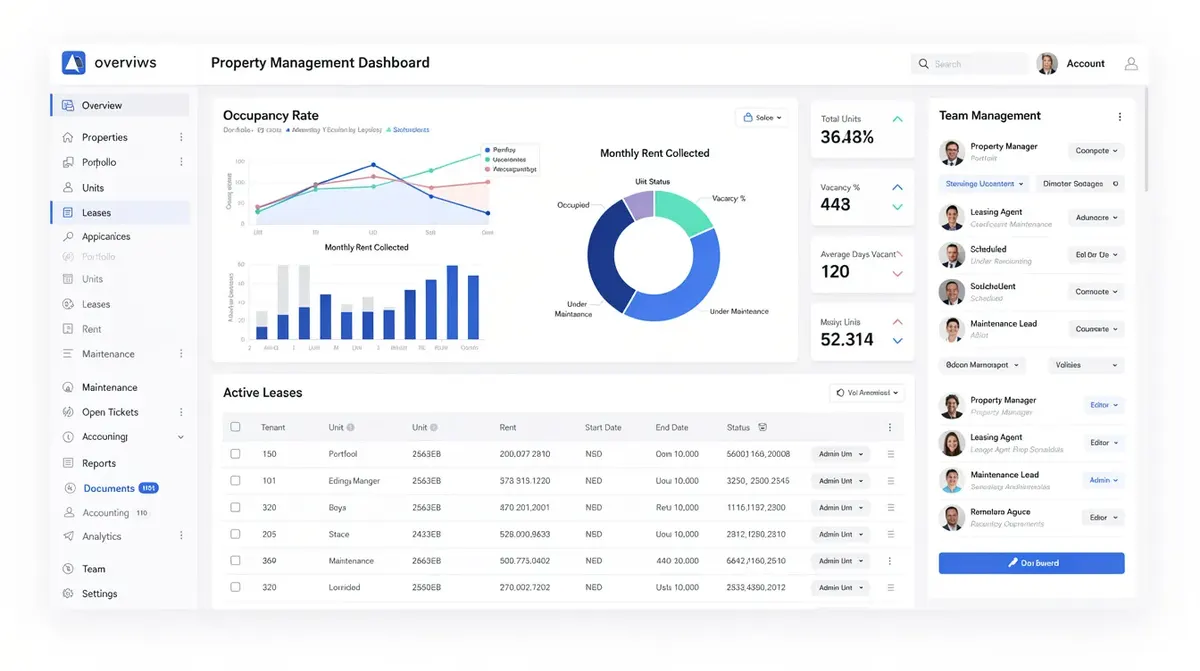Open Reports in sidebar

tap(99, 463)
